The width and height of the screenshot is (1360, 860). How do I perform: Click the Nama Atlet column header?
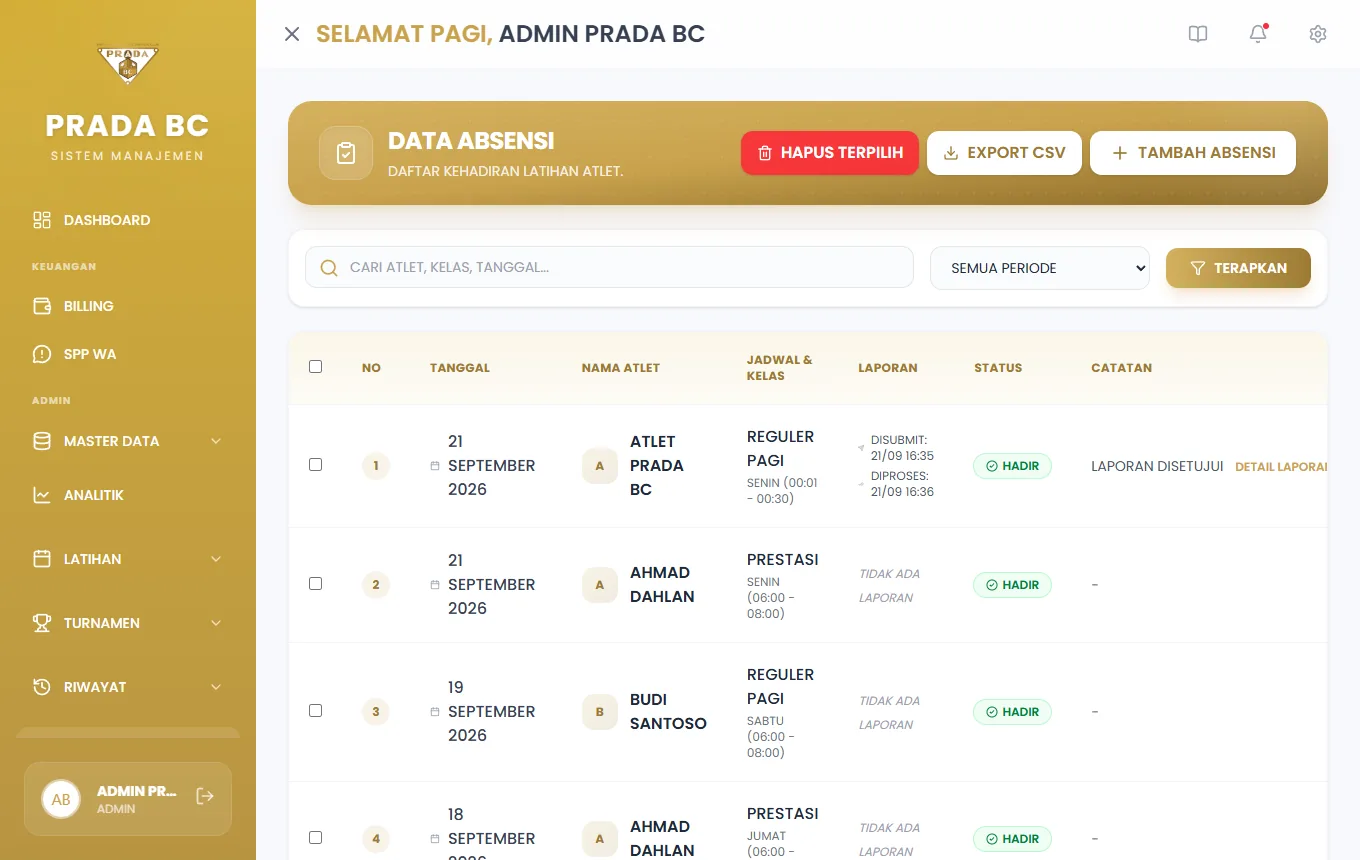[x=621, y=368]
